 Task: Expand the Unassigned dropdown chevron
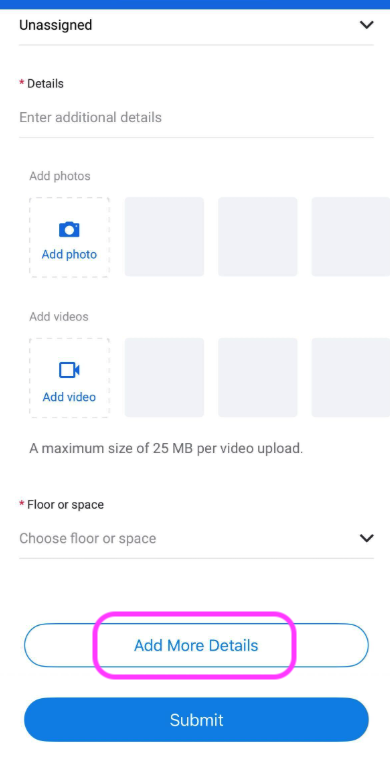point(366,25)
